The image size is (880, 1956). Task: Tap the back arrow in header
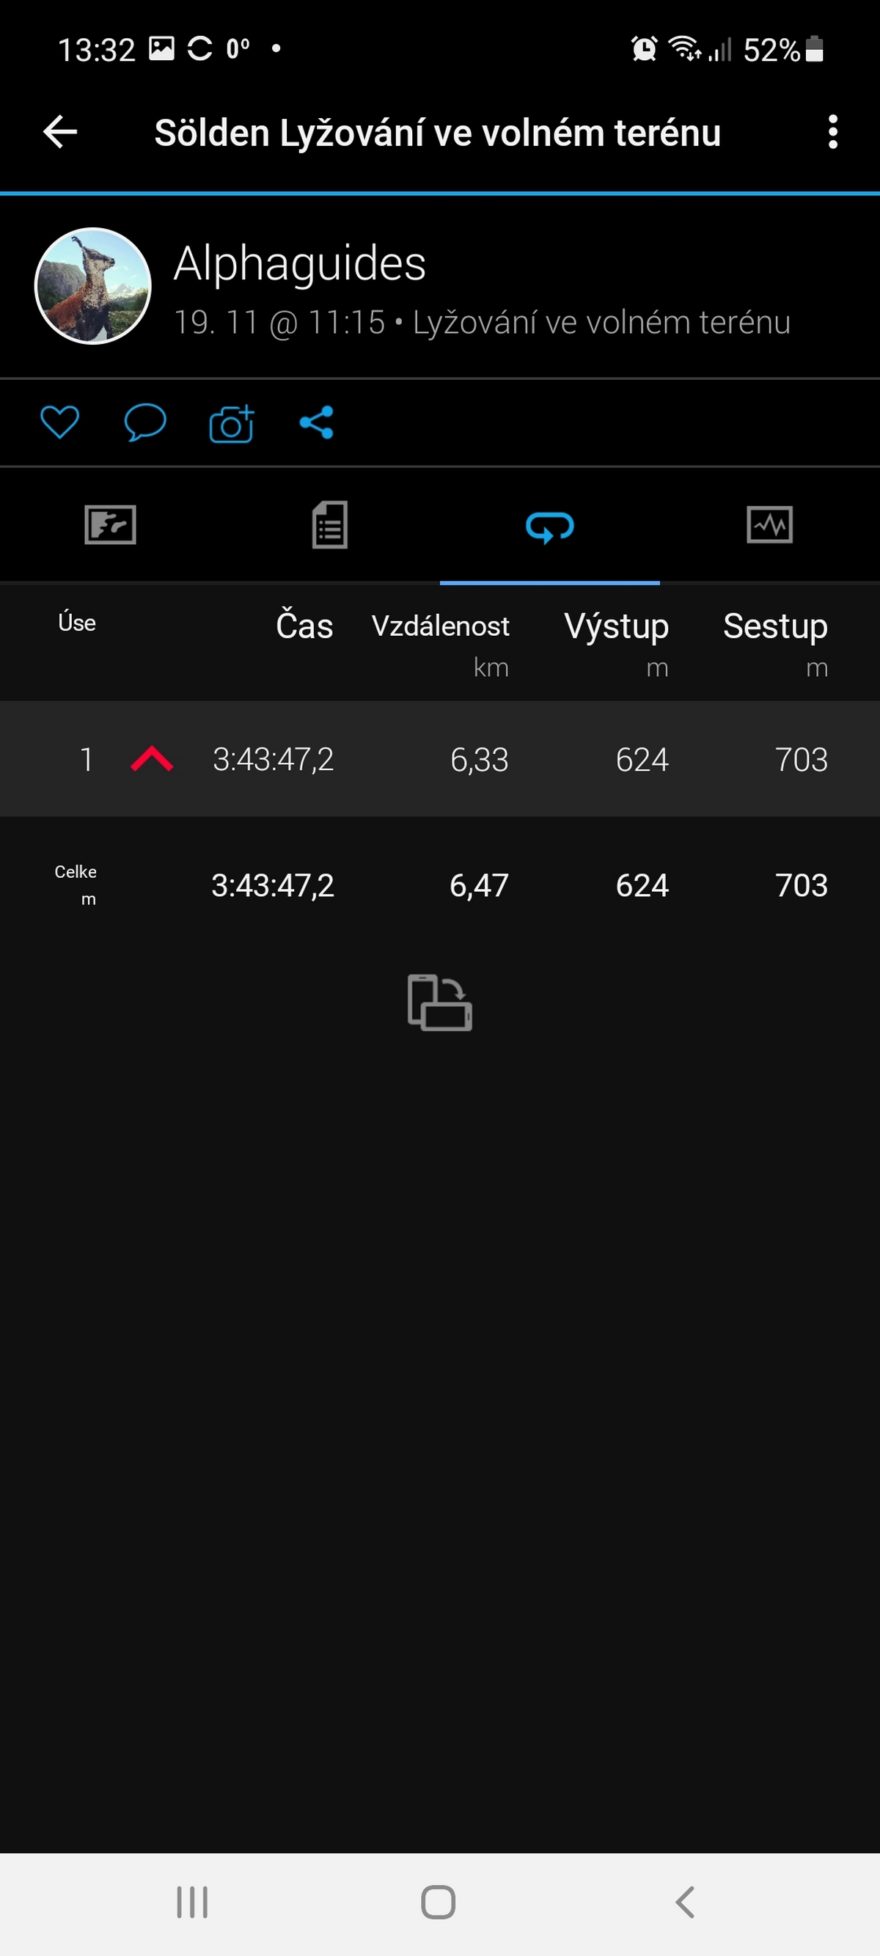click(60, 132)
